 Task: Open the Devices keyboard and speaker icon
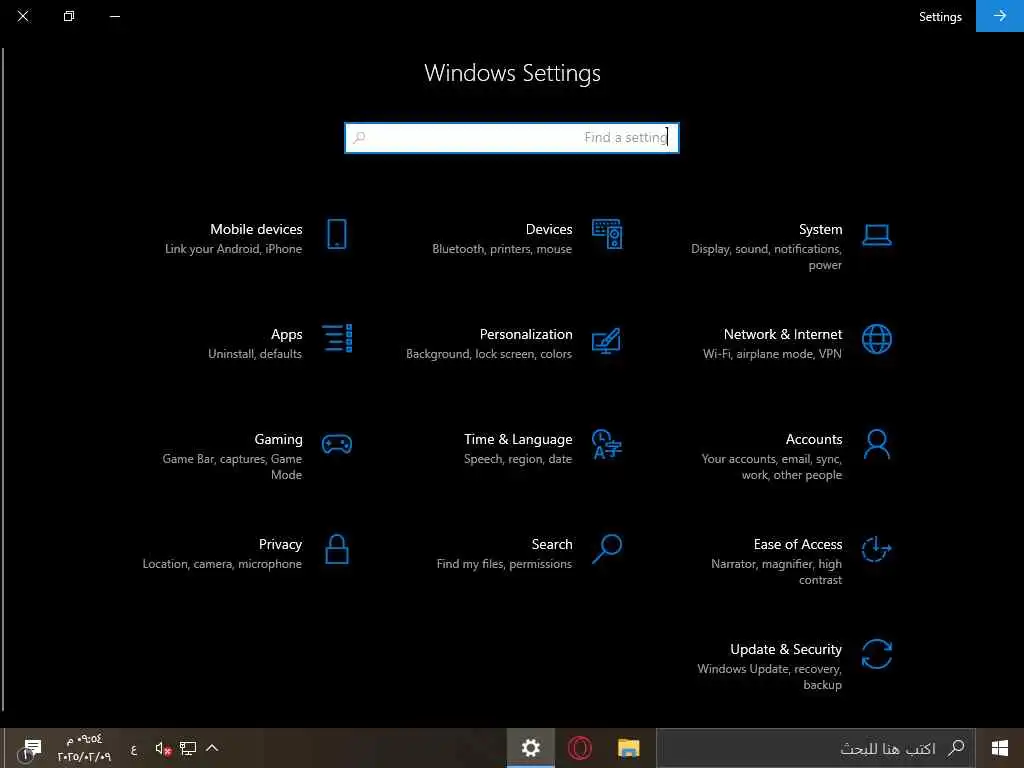(607, 234)
